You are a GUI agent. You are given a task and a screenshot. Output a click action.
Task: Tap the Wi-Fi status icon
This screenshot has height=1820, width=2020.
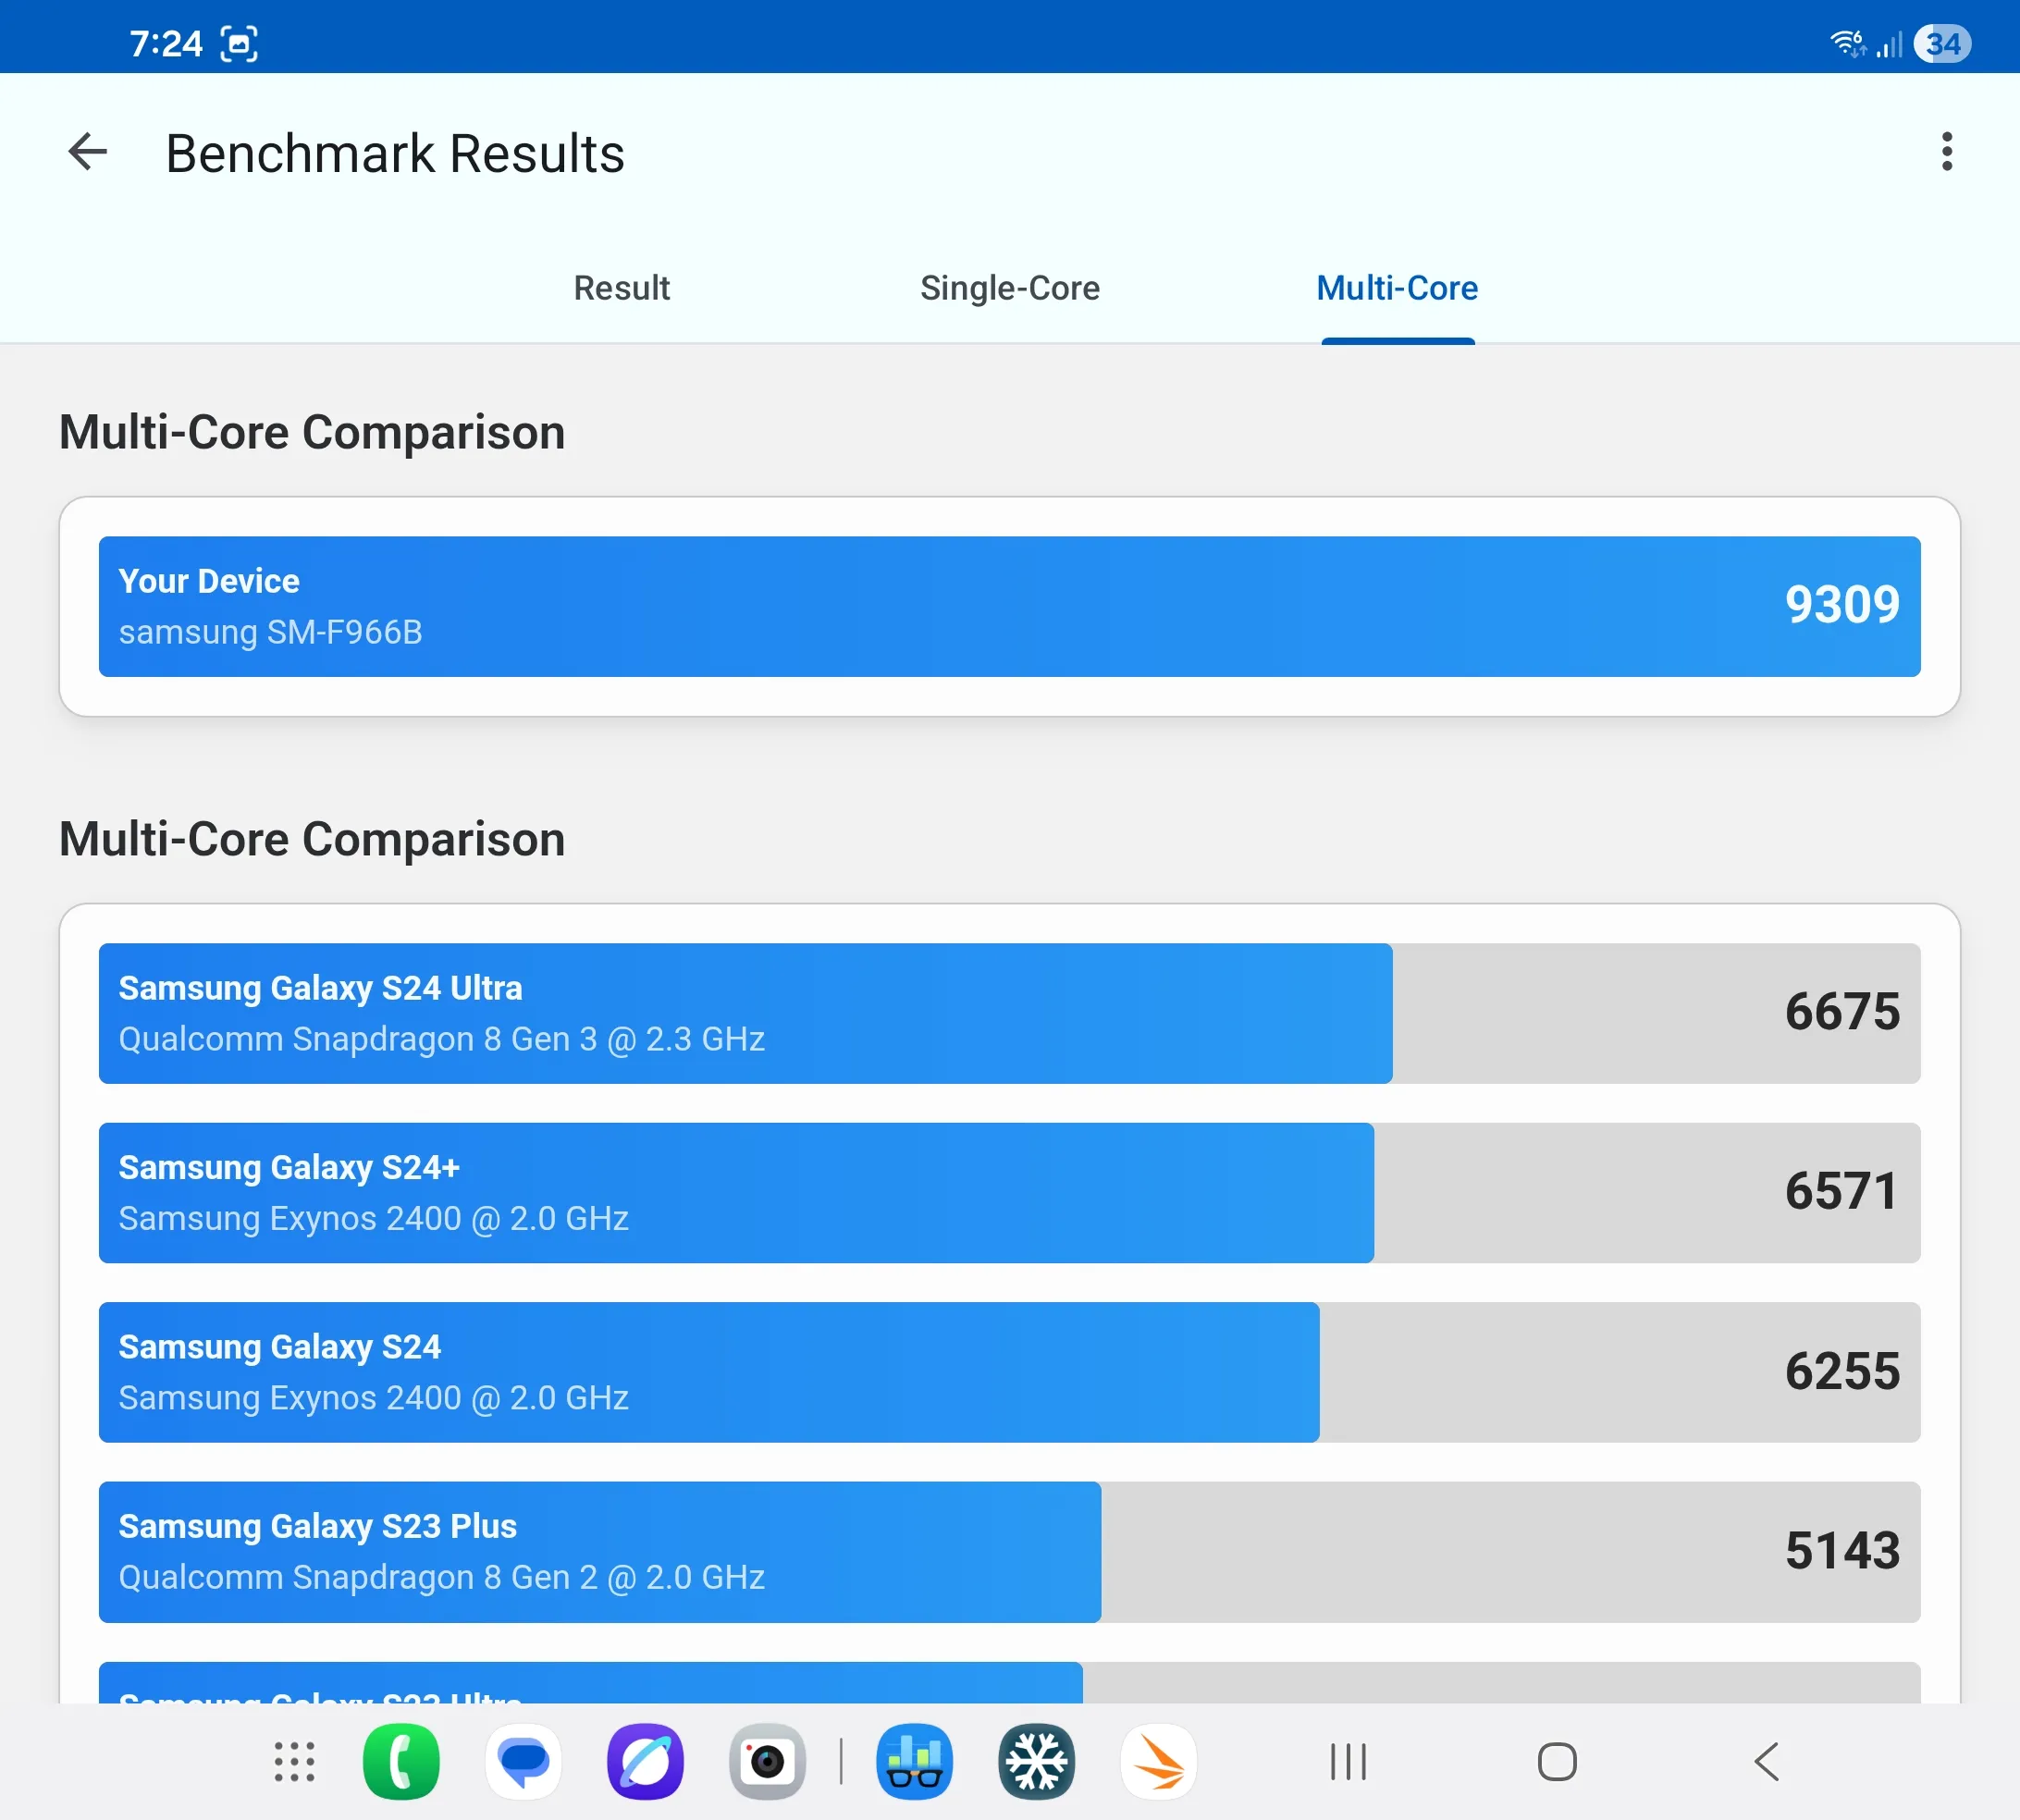coord(1848,43)
